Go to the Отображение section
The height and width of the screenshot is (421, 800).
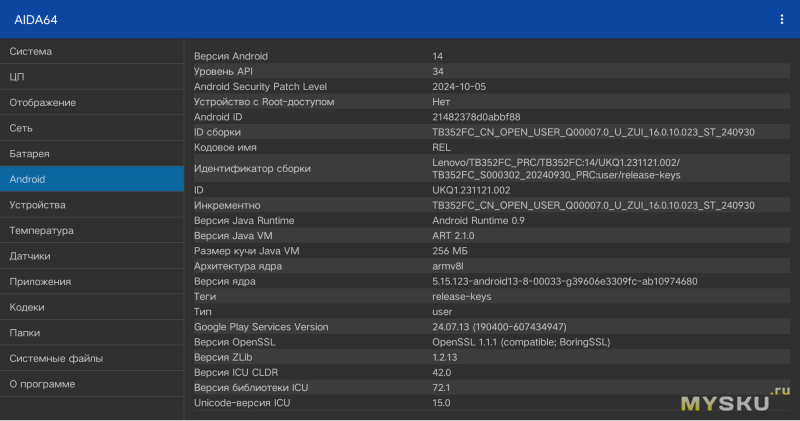[x=92, y=102]
